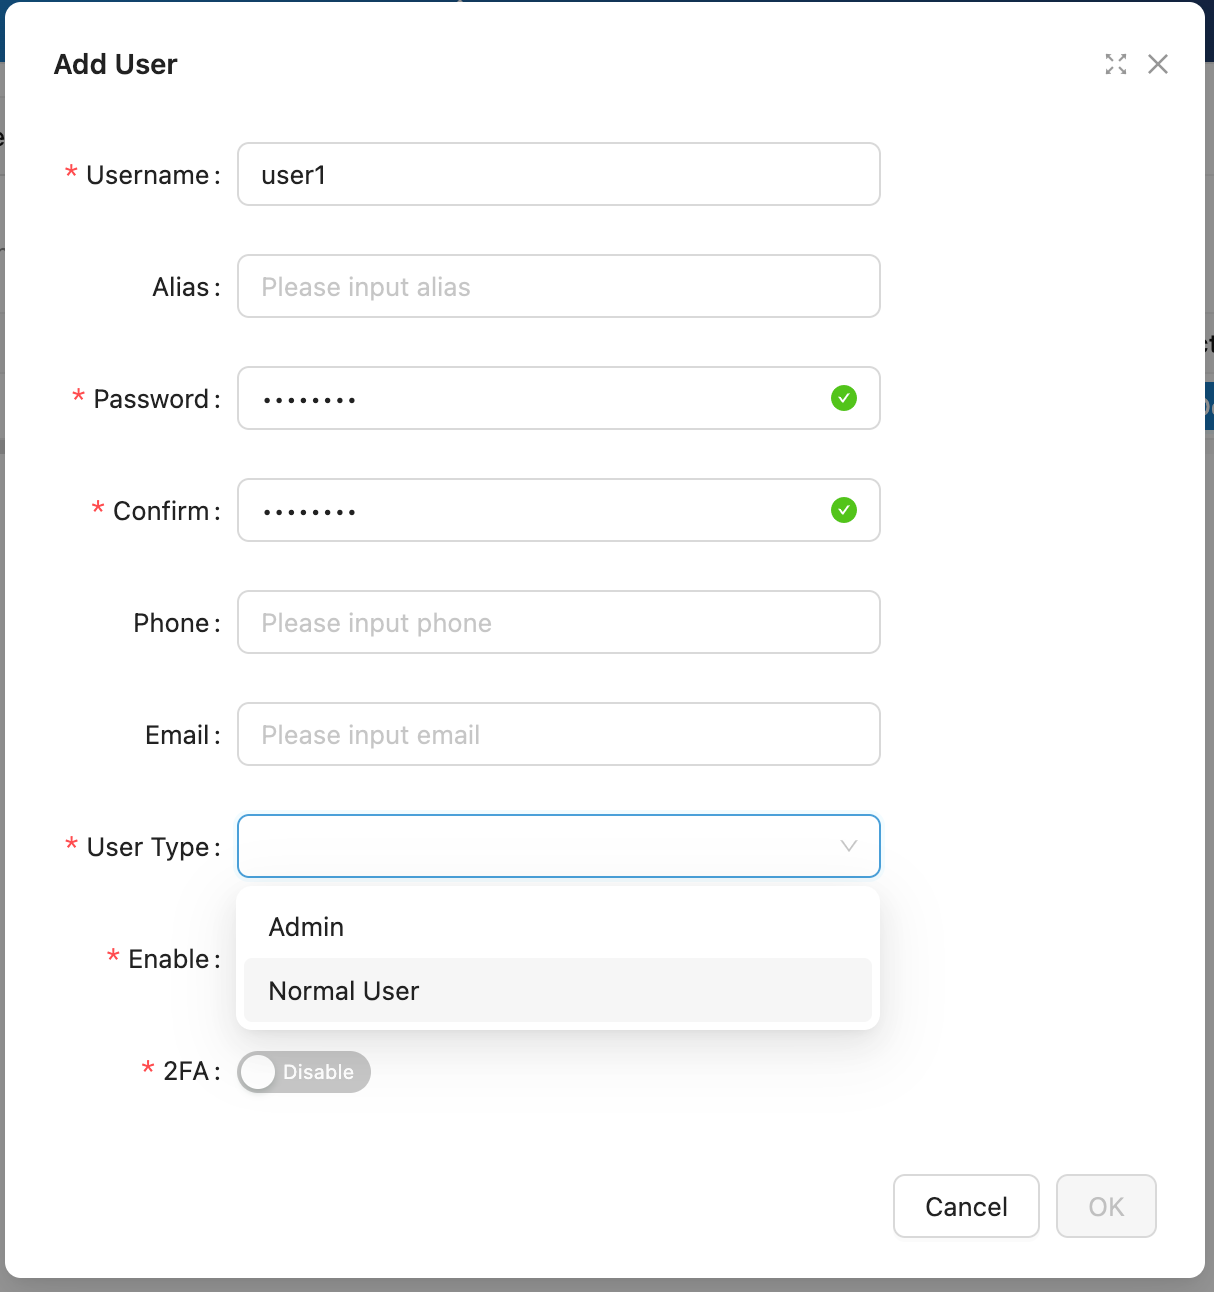
Task: Click the green checkmark in Password field
Action: 844,398
